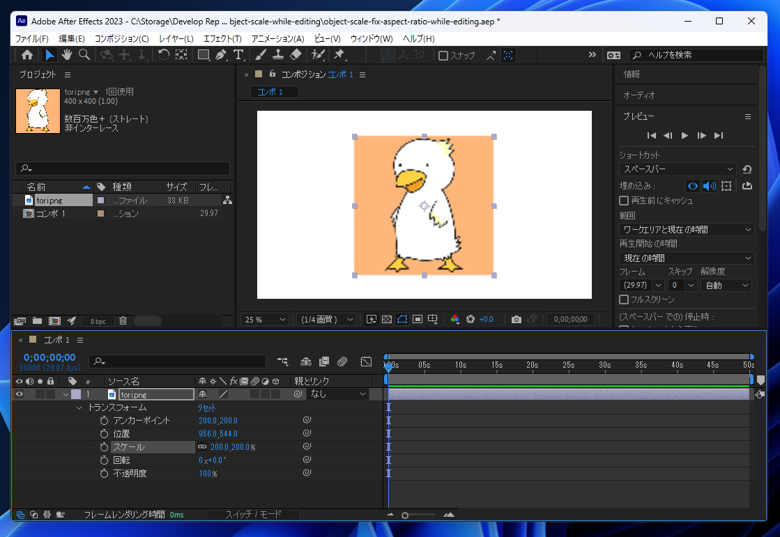Click the trash icon in Project panel
Viewport: 780px width, 537px height.
pyautogui.click(x=123, y=321)
